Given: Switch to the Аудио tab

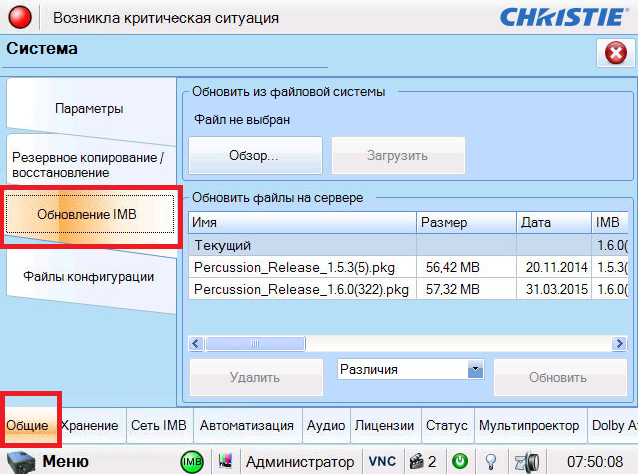Looking at the screenshot, I should (326, 426).
